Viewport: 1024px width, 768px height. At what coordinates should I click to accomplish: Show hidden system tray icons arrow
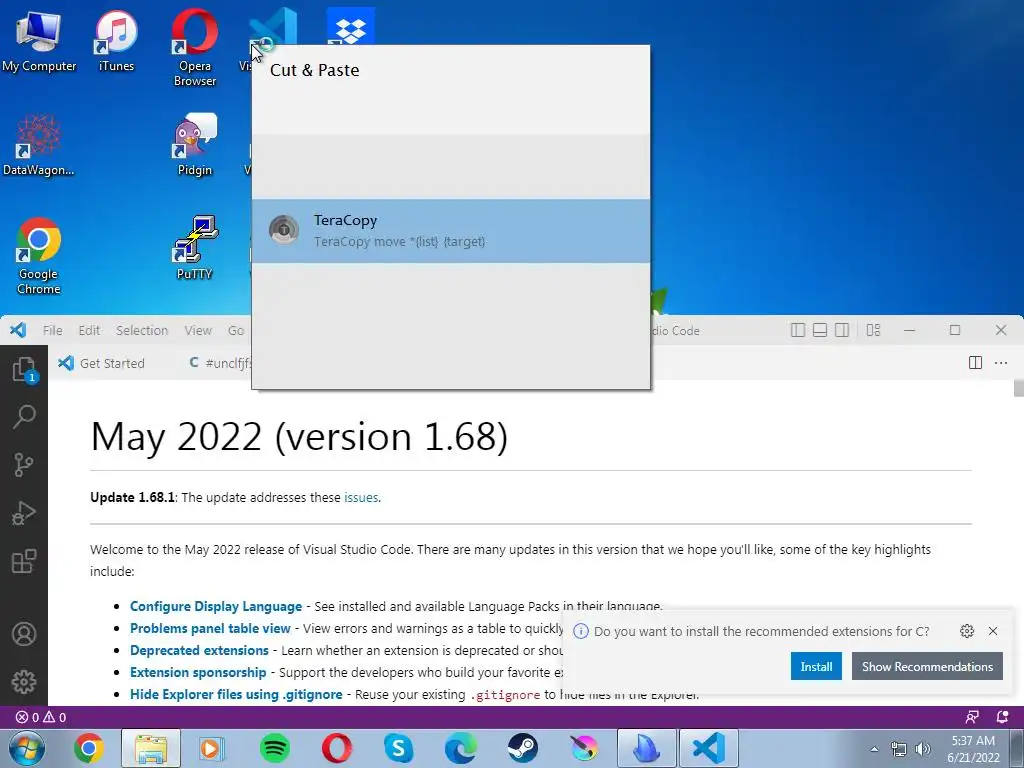coord(874,749)
